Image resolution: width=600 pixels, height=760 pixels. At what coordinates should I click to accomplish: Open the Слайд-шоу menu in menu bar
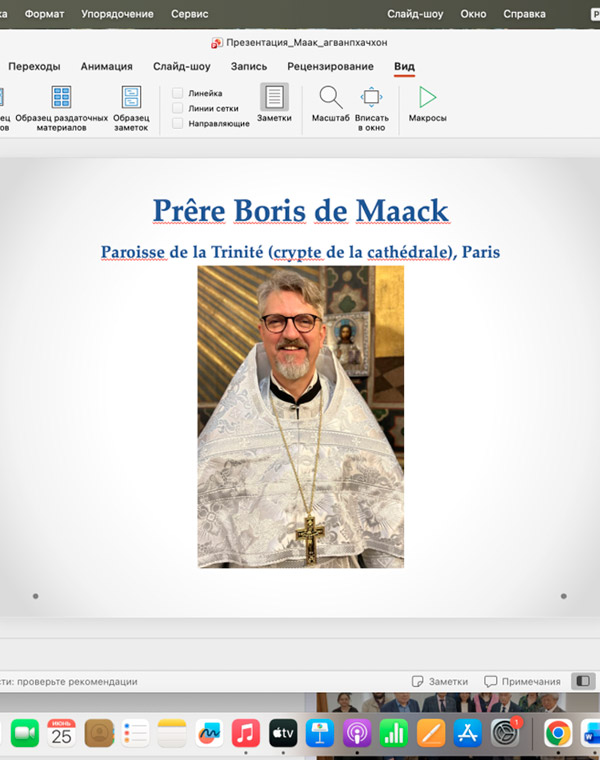pyautogui.click(x=415, y=14)
